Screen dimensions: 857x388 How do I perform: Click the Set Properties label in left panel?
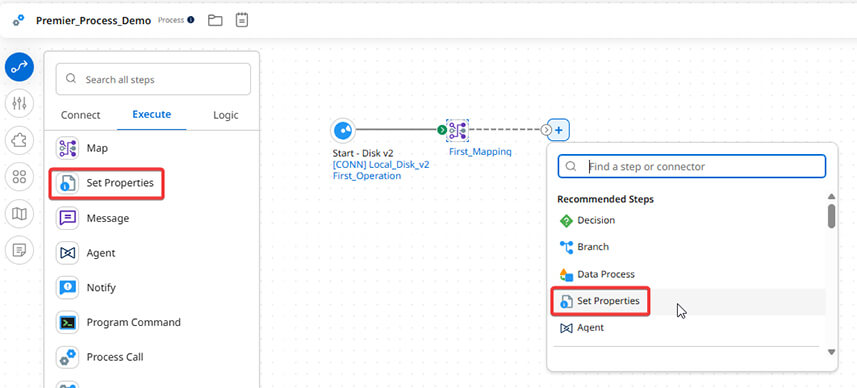(x=120, y=183)
